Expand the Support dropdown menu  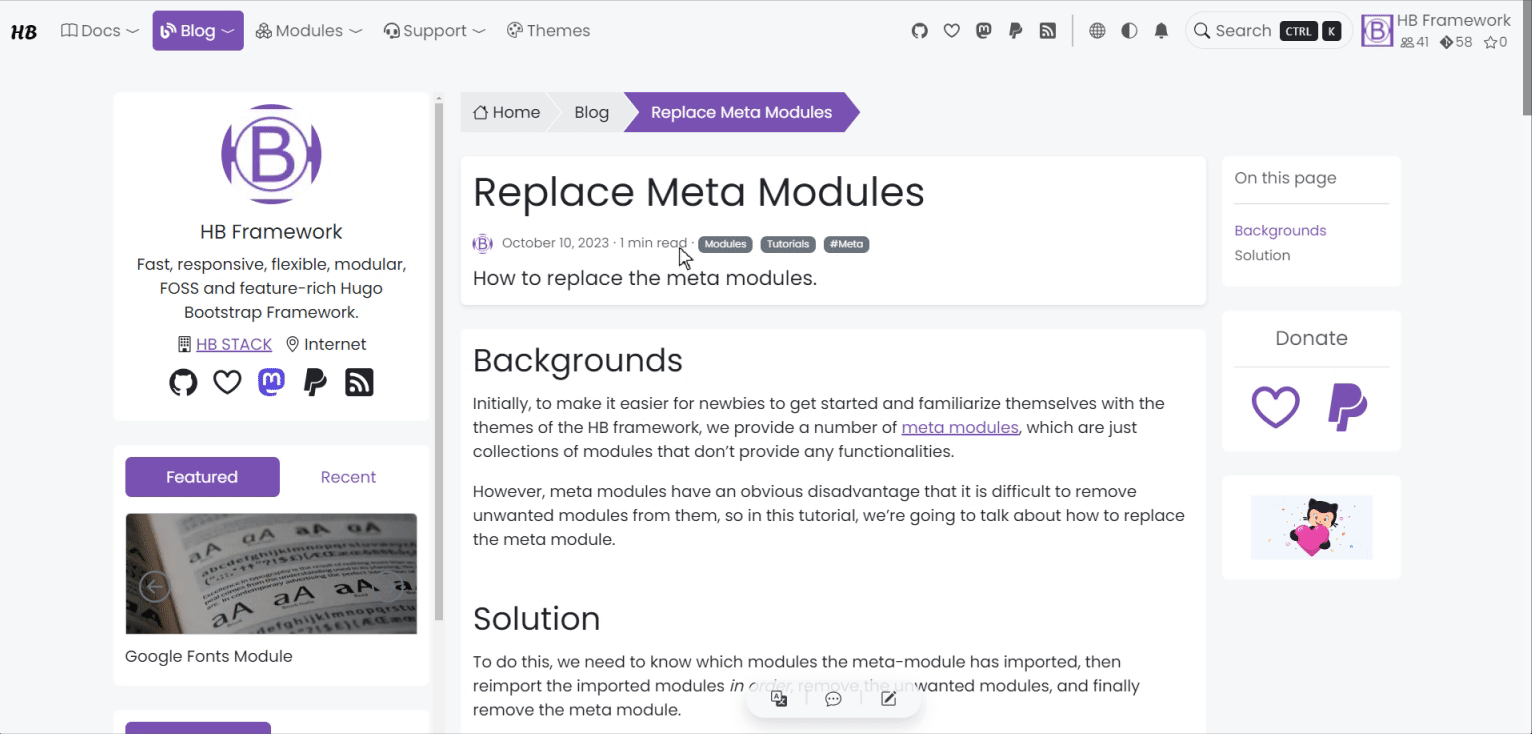(x=434, y=31)
